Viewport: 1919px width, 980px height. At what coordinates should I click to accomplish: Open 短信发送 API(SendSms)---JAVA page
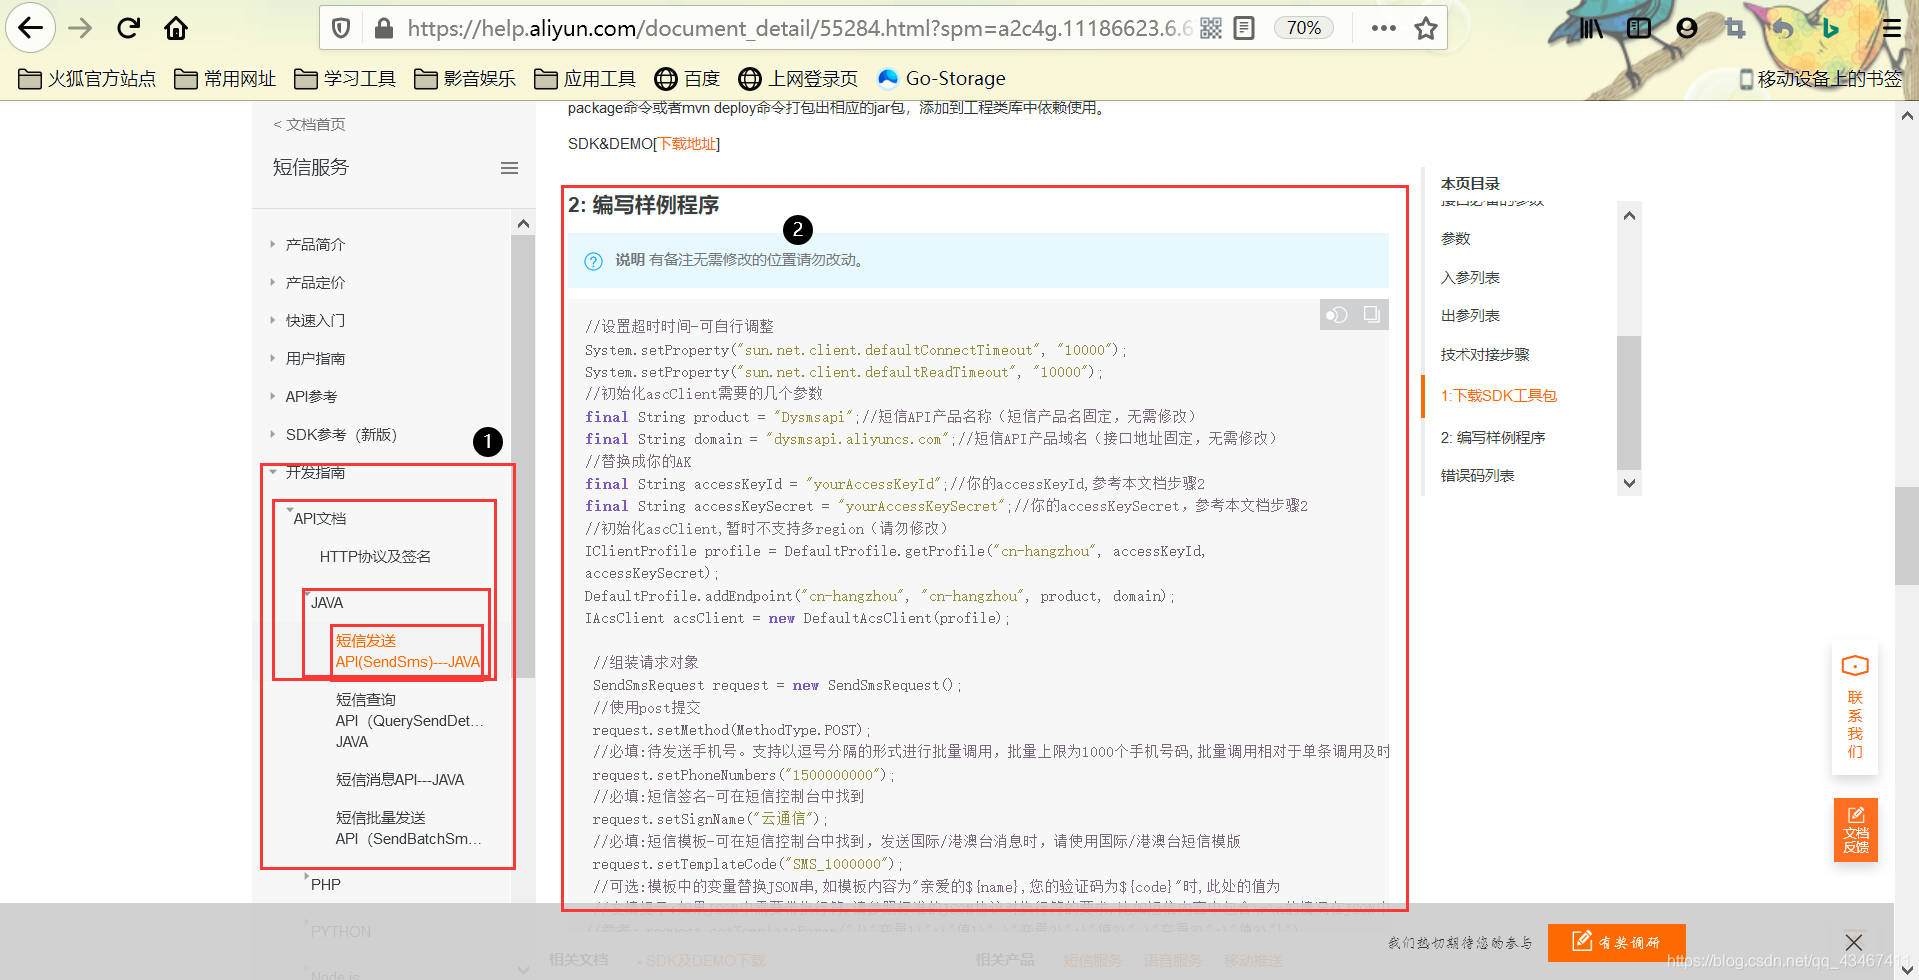pos(408,651)
